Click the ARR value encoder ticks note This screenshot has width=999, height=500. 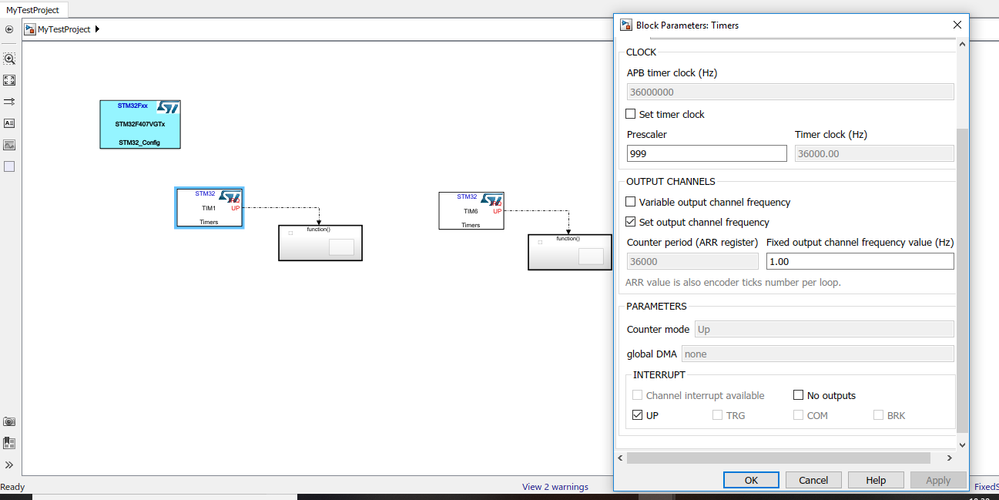[733, 282]
